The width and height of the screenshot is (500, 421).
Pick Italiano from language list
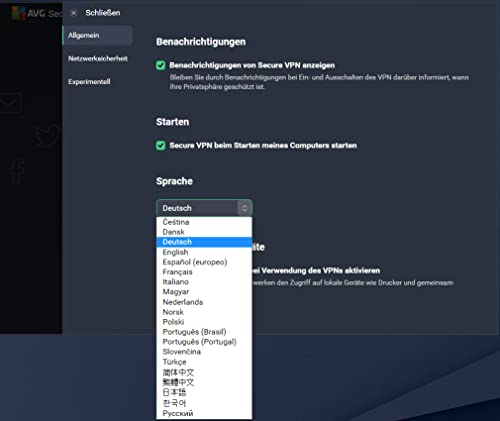click(204, 282)
